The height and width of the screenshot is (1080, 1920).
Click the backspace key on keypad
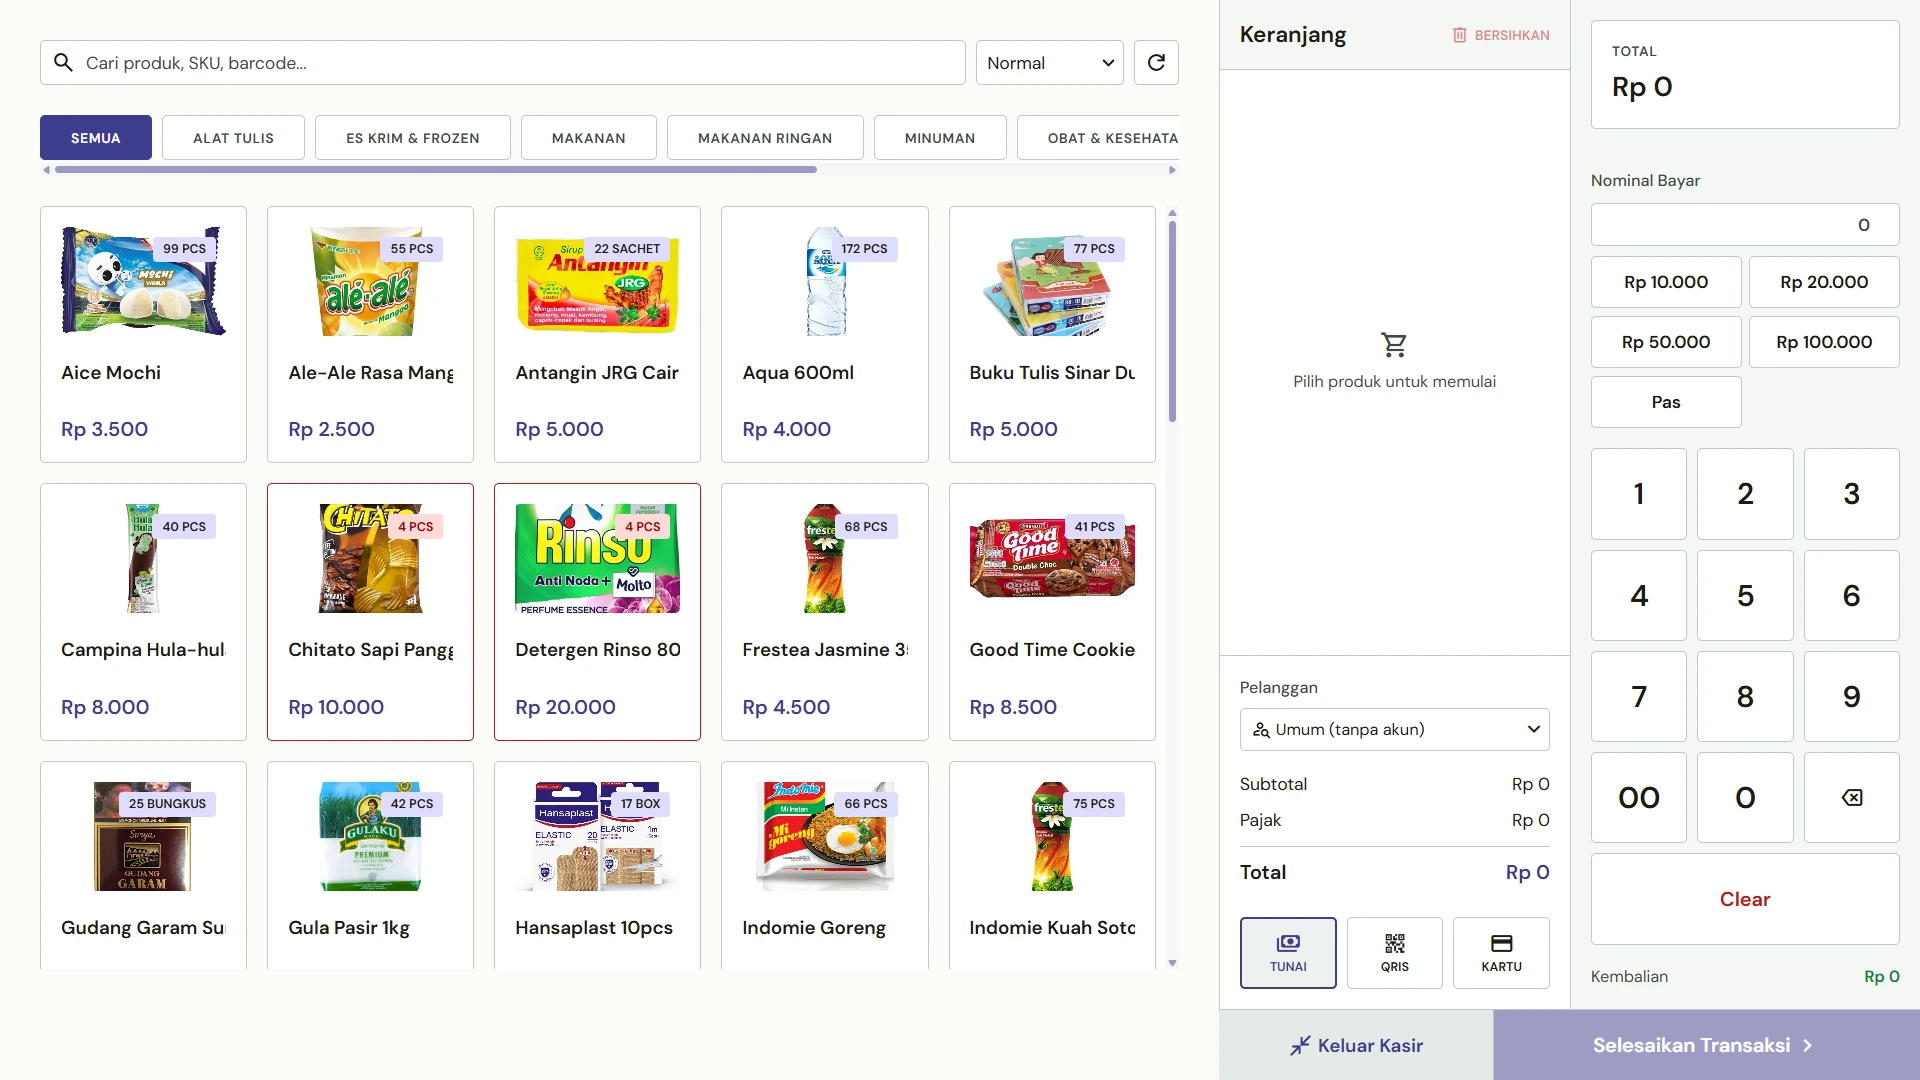click(1851, 797)
